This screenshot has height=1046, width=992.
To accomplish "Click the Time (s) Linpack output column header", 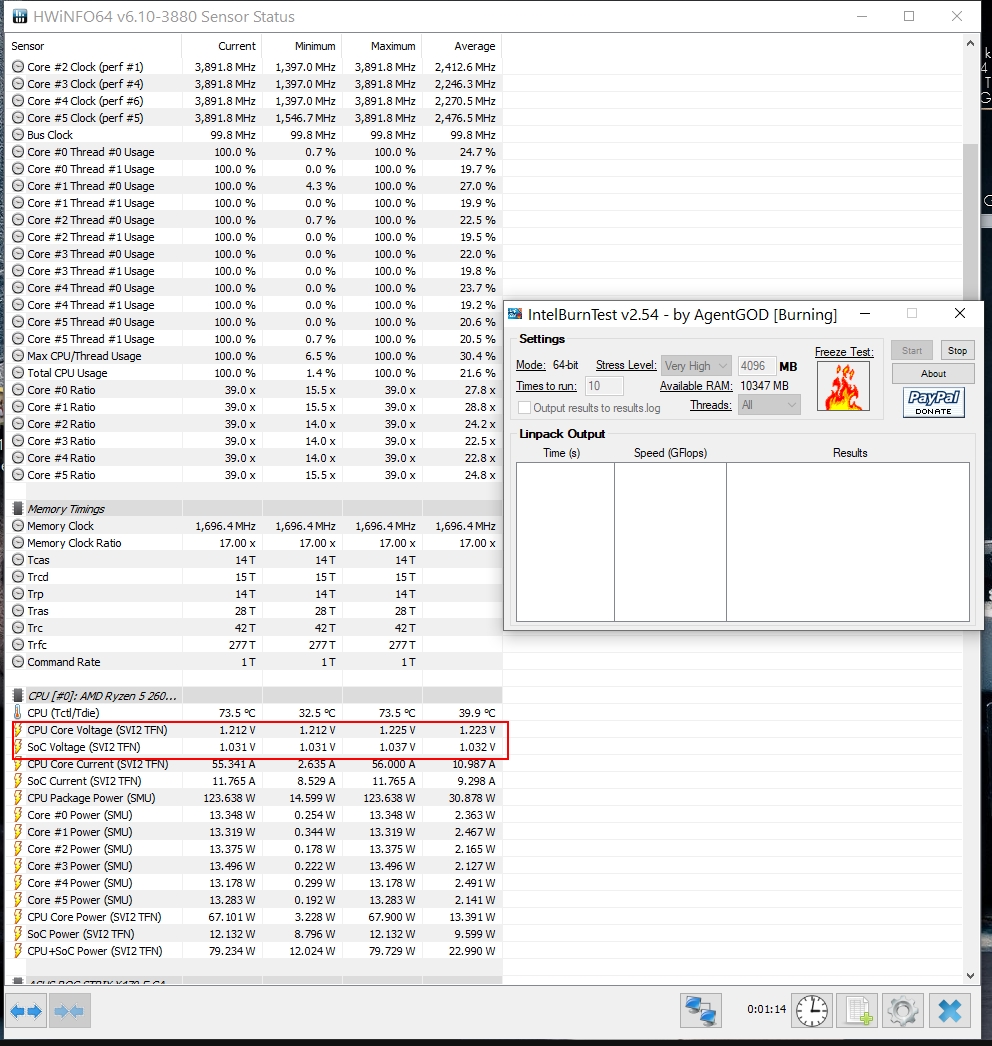I will [x=562, y=453].
